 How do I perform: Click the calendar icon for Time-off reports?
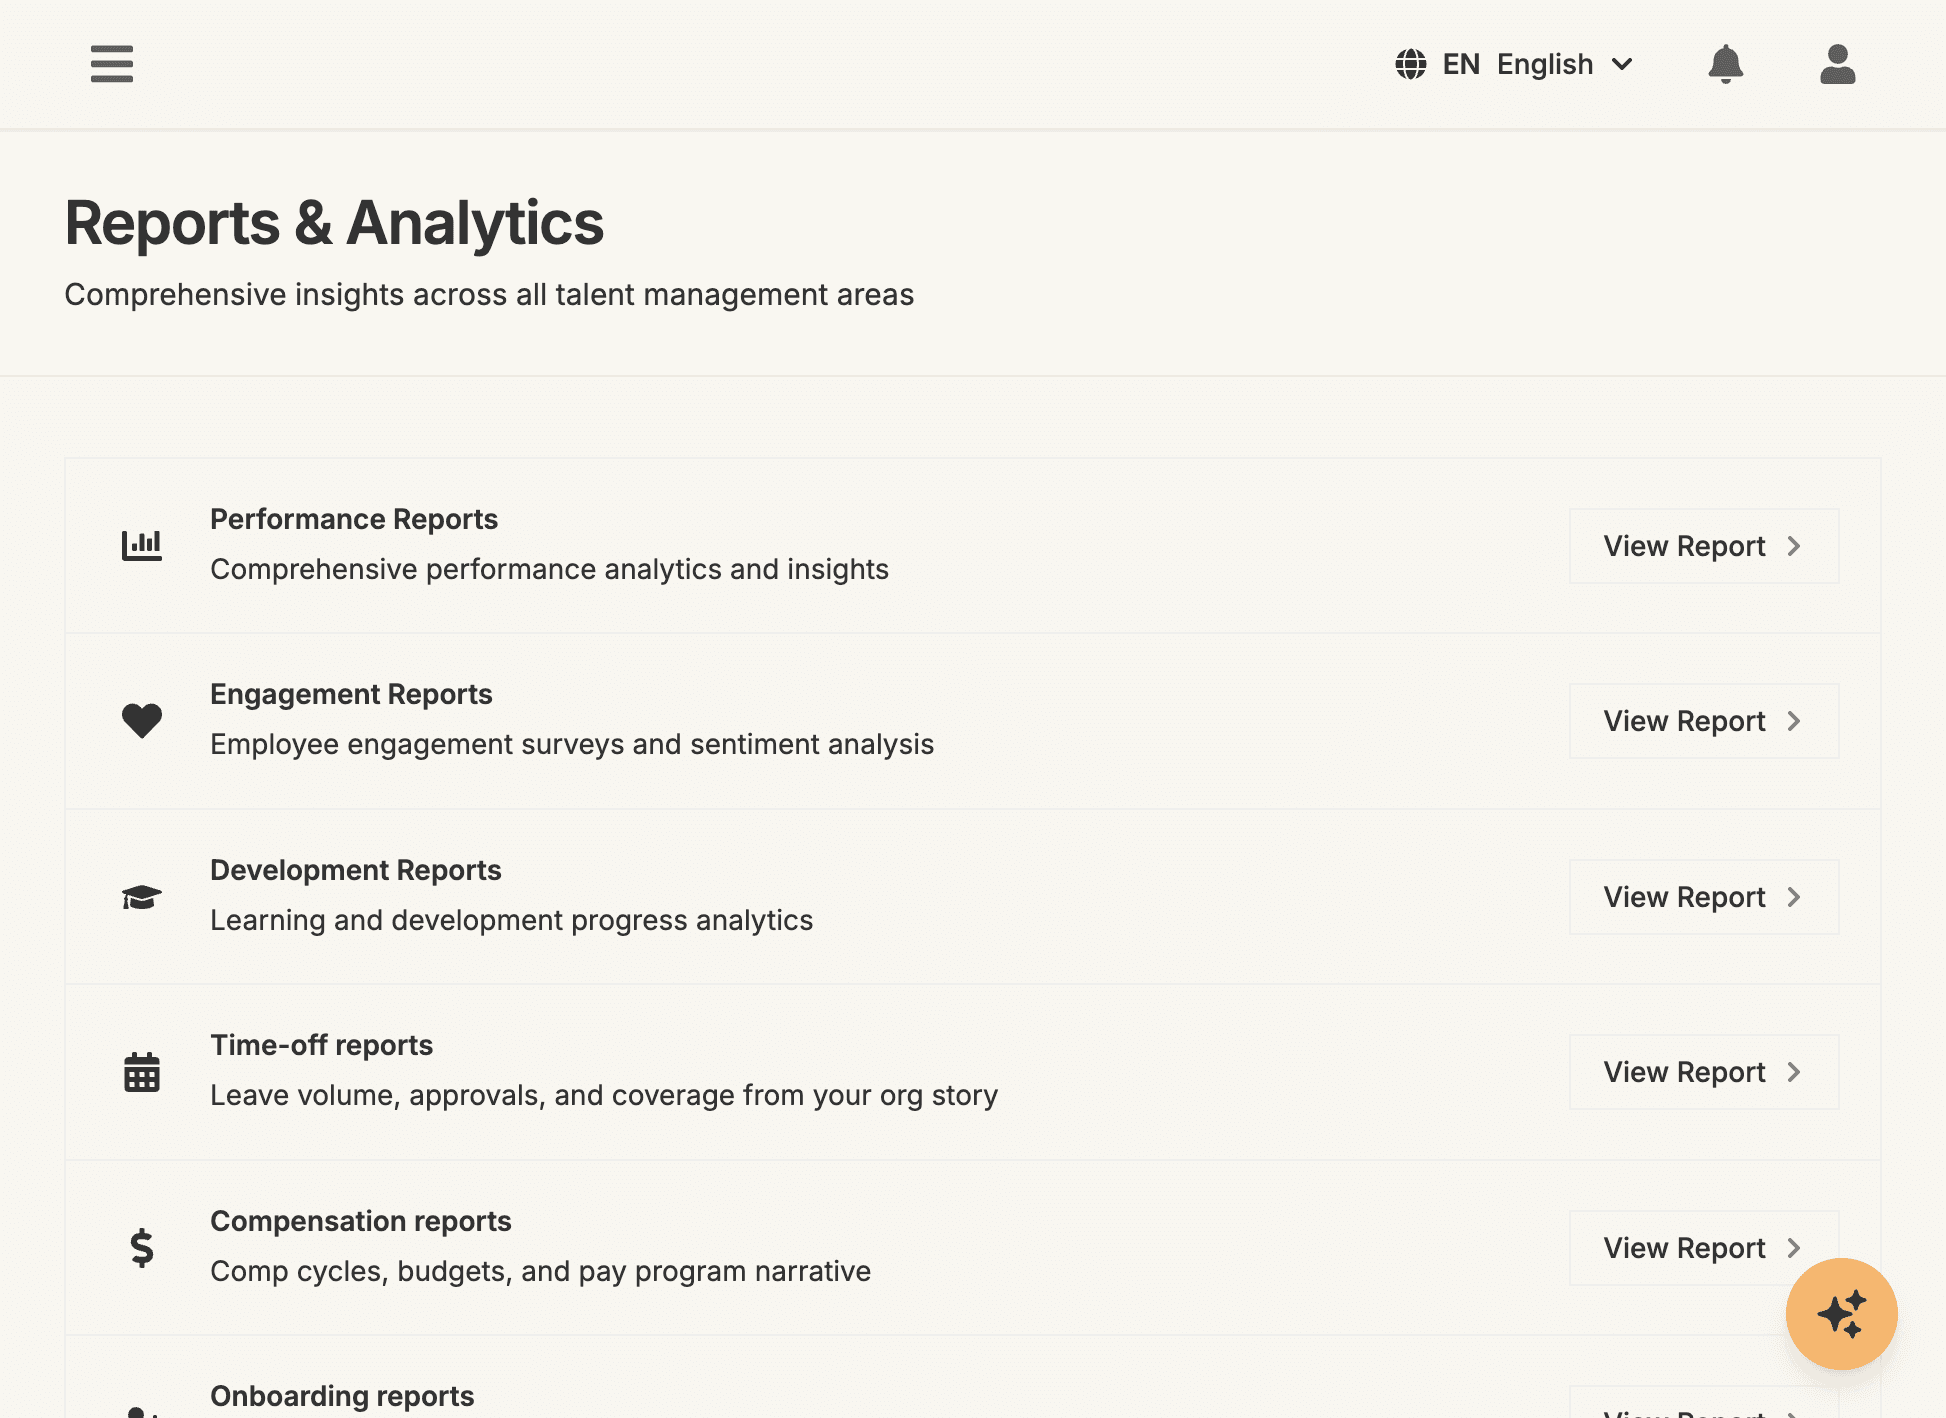141,1072
